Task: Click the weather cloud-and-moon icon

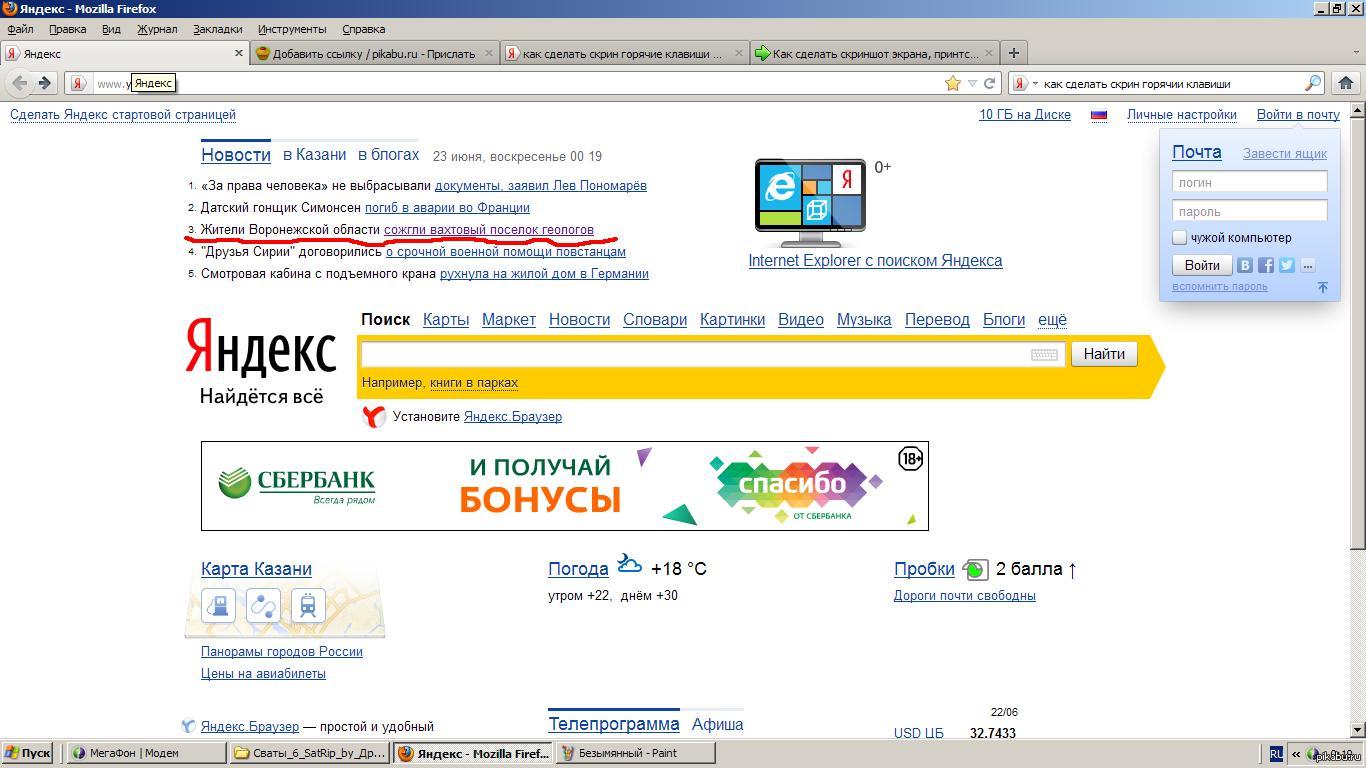Action: pos(629,564)
